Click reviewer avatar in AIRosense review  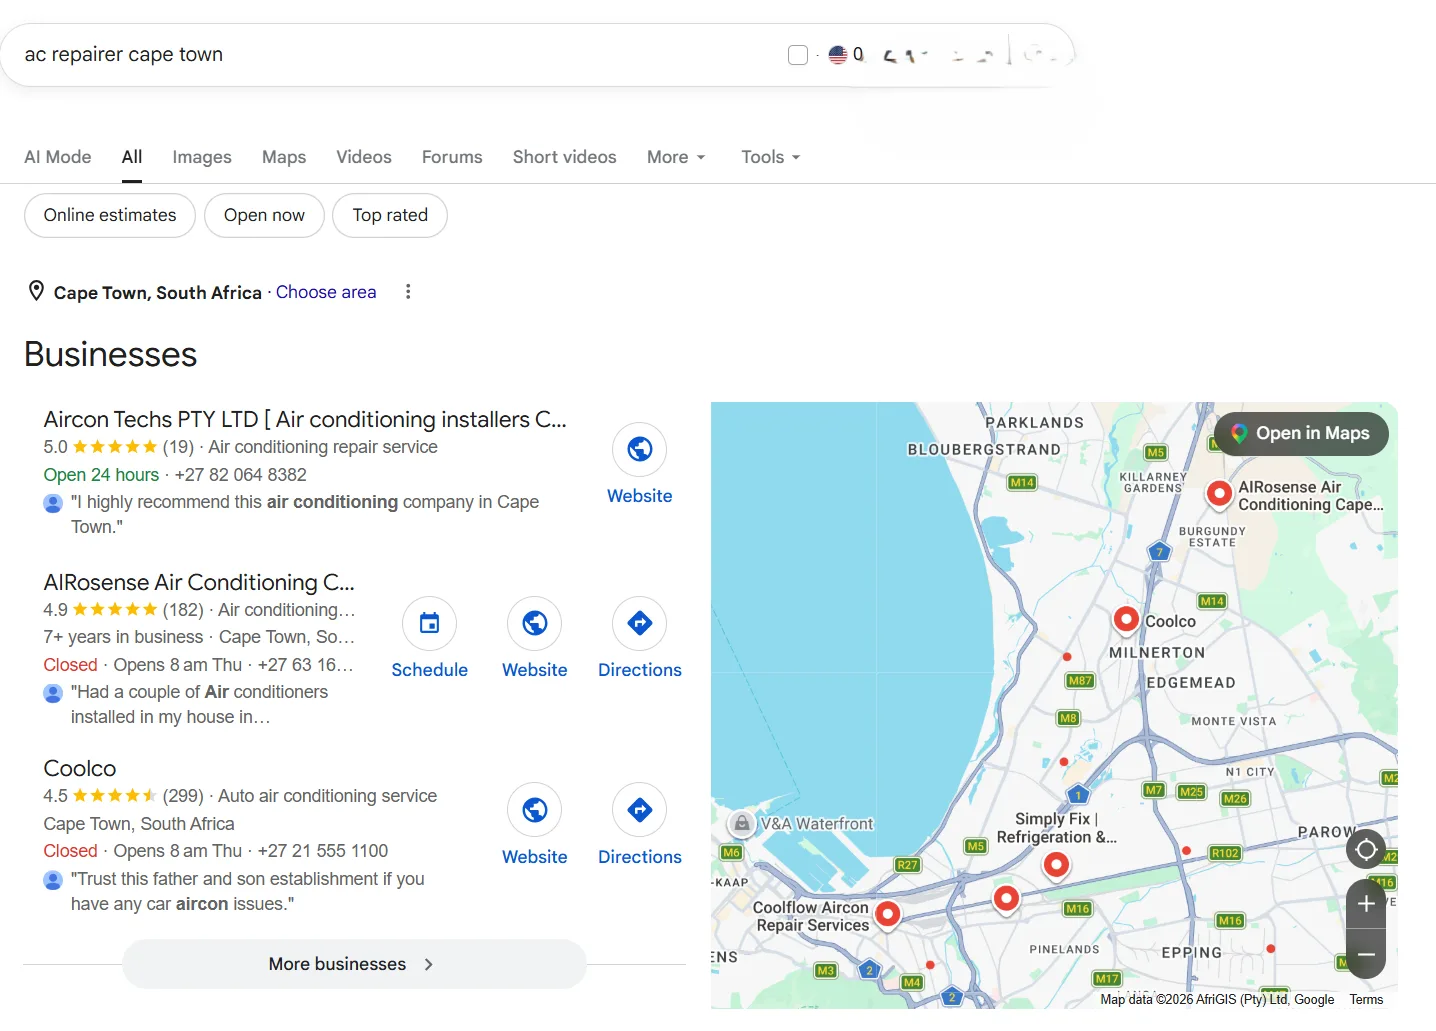pyautogui.click(x=53, y=693)
